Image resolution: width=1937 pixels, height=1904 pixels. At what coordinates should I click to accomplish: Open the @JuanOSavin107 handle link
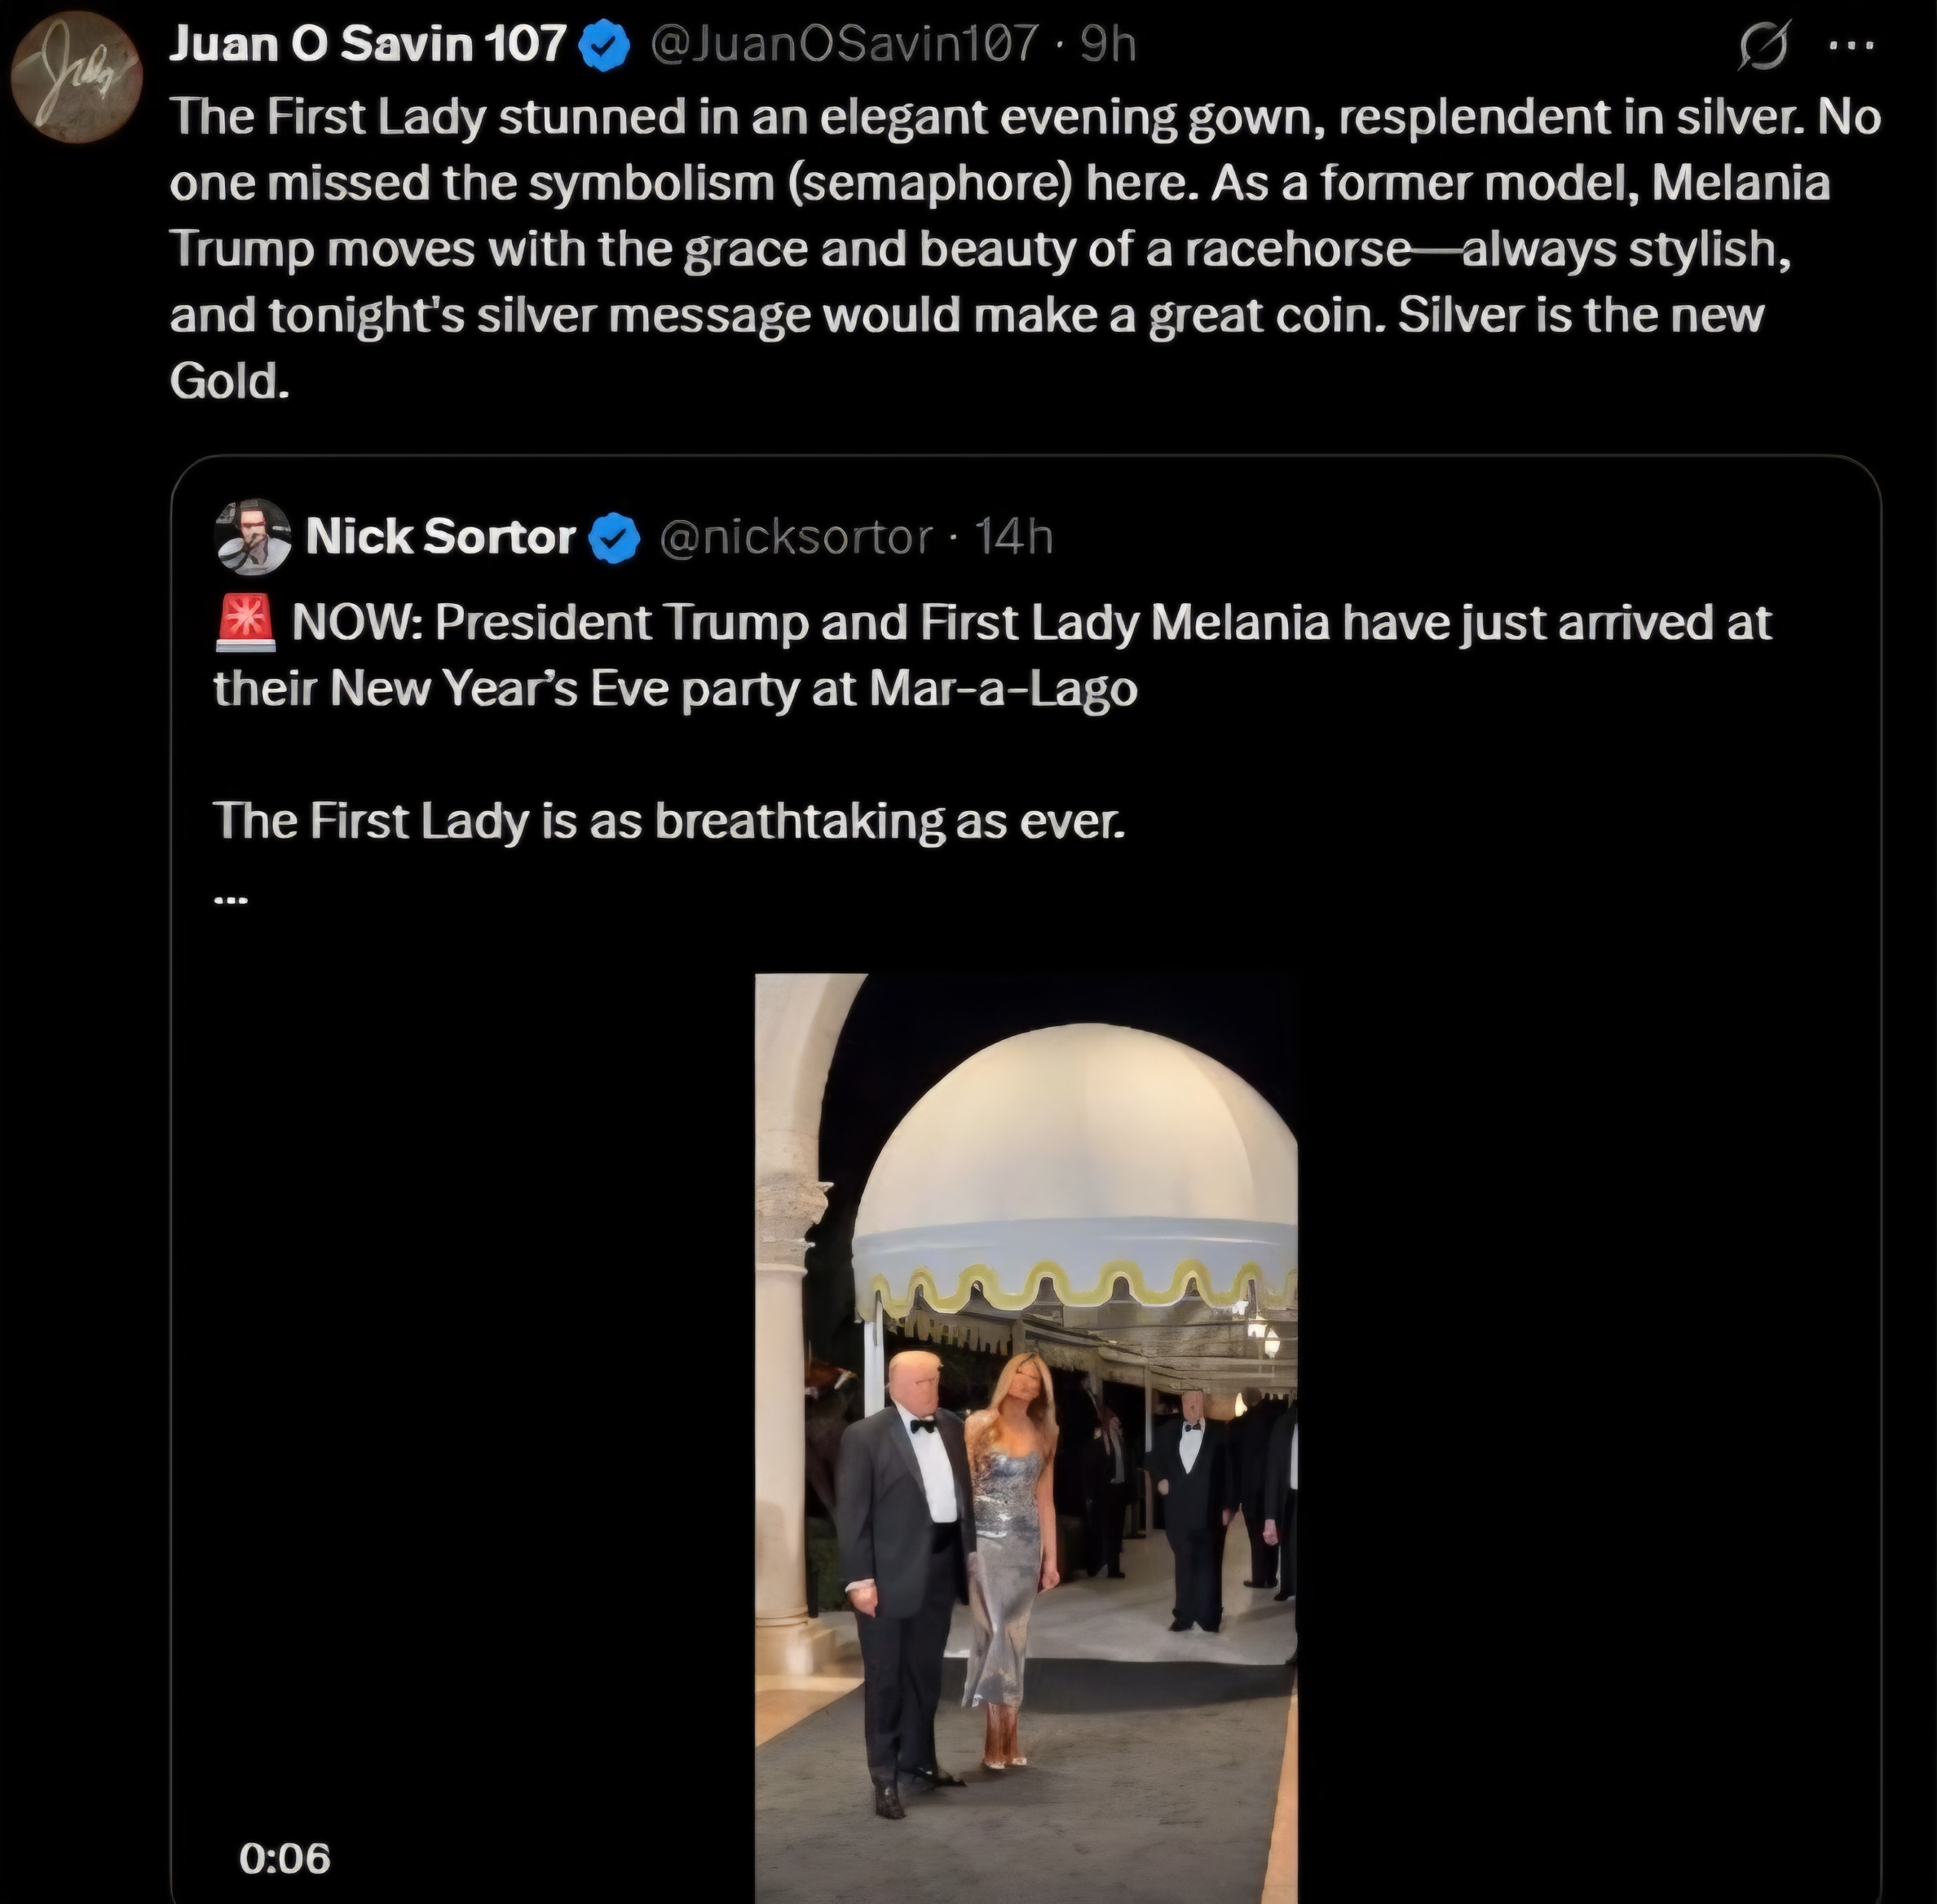pos(844,45)
